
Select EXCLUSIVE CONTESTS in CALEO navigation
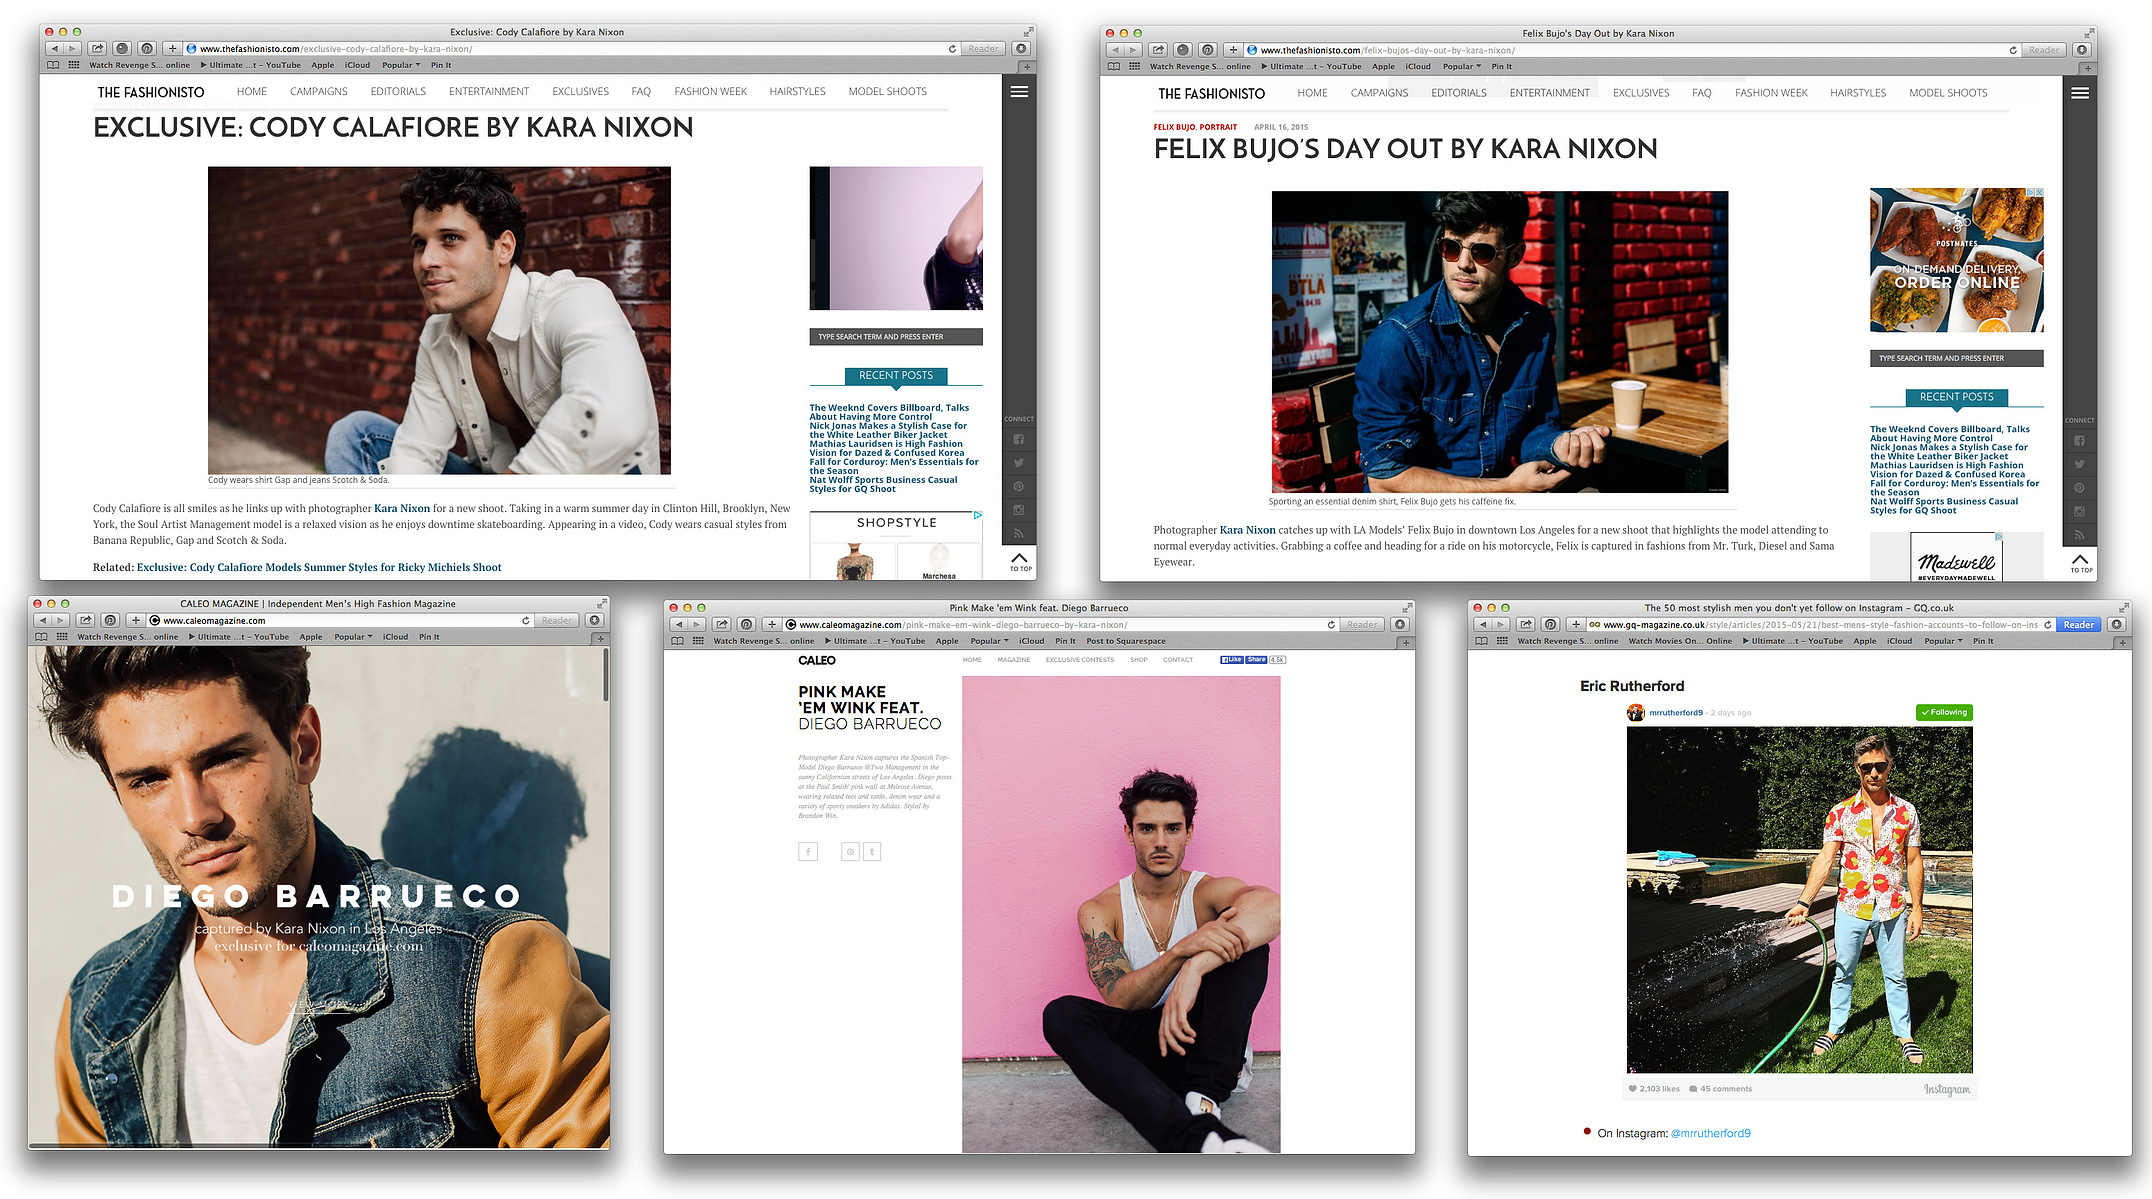click(1079, 659)
